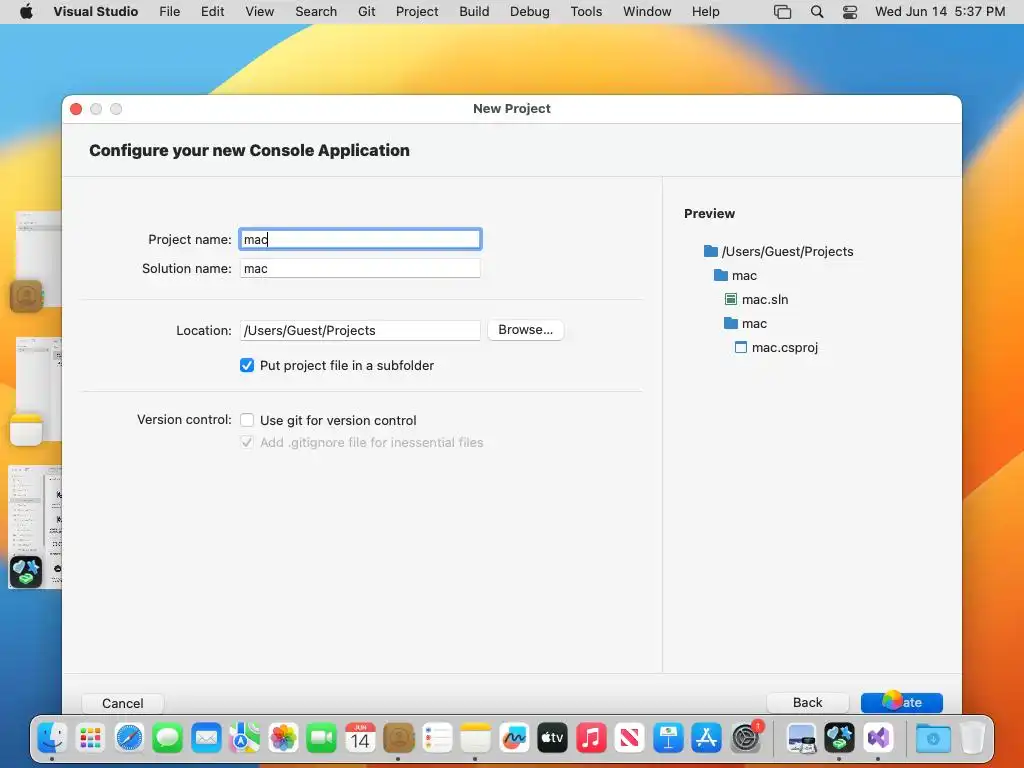Click Stage Manager icon in menu bar

(x=782, y=12)
